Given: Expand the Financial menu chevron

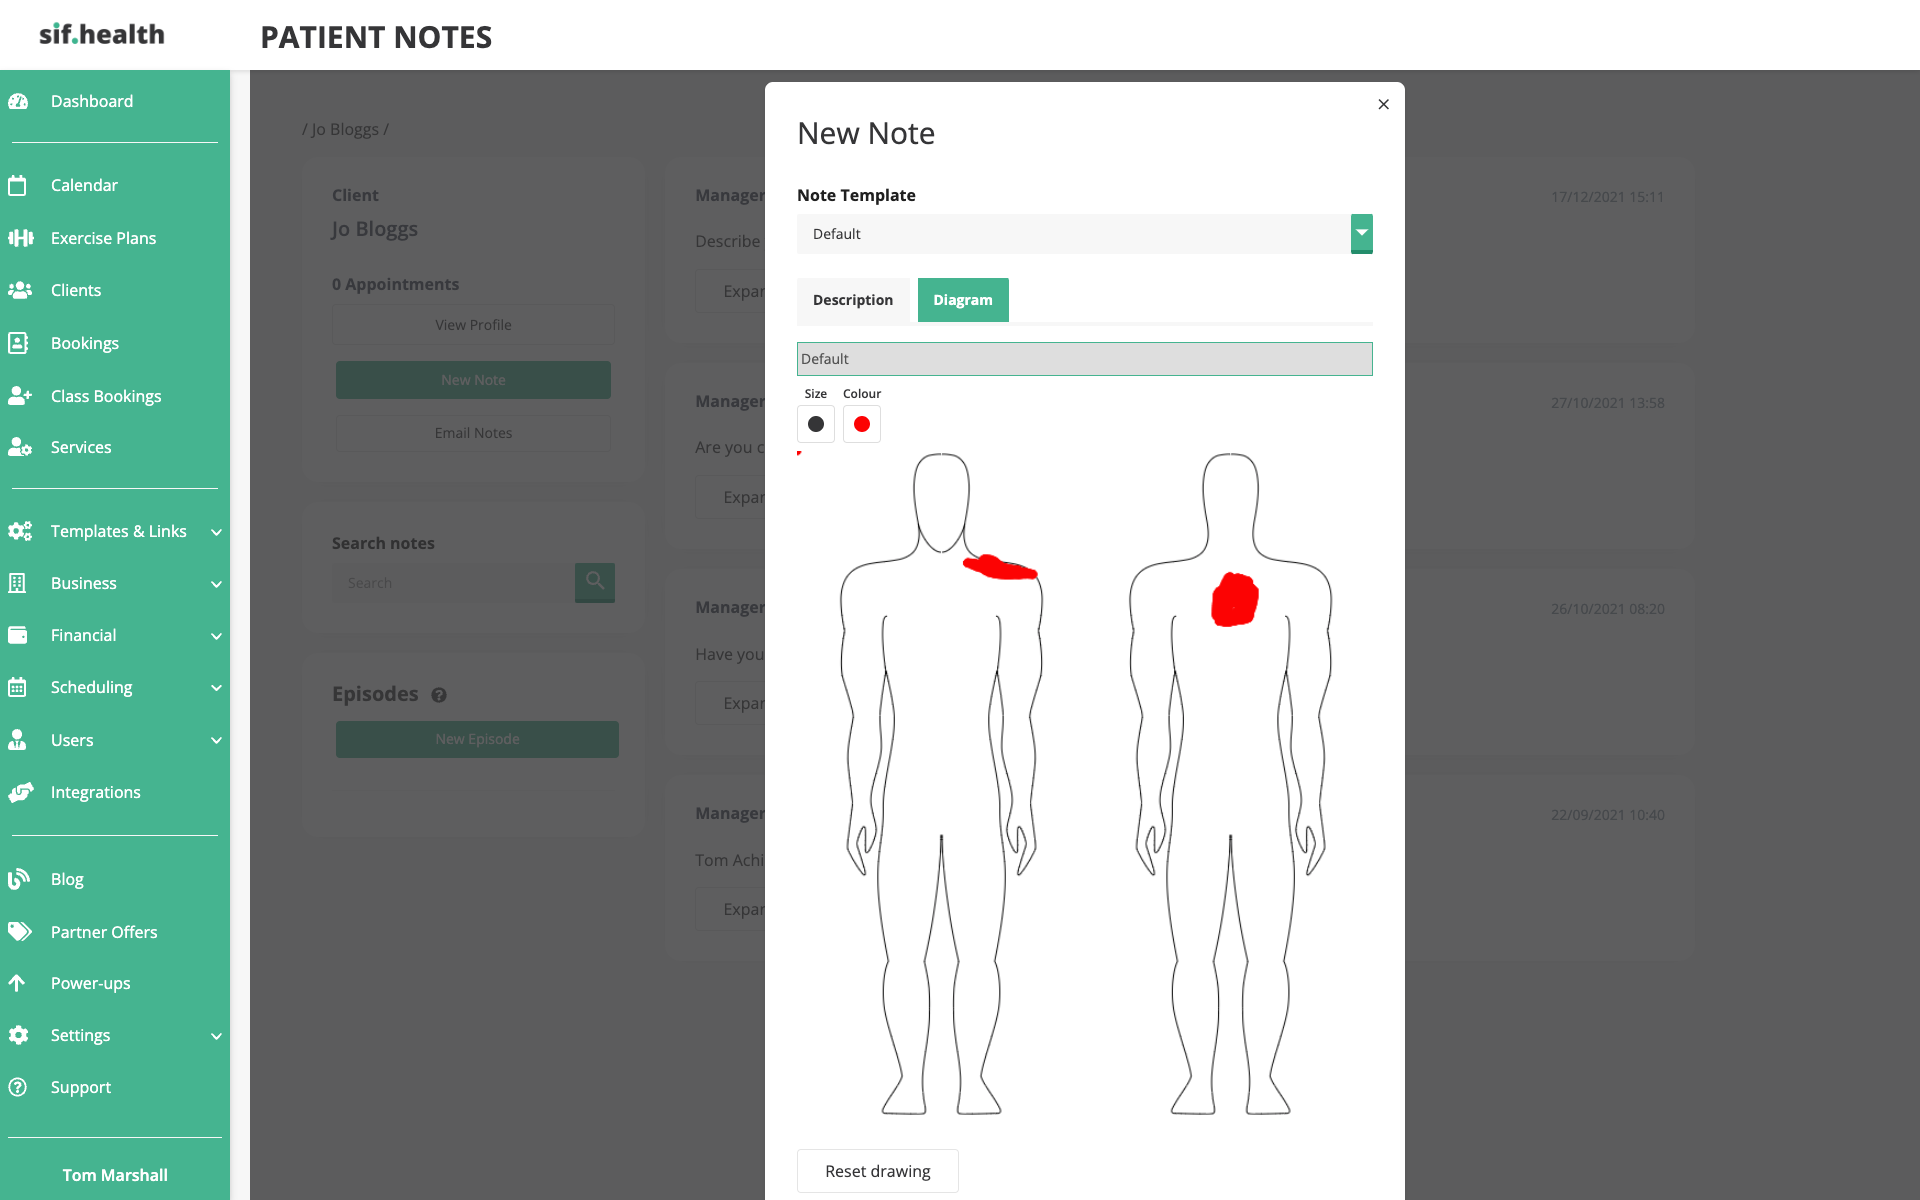Looking at the screenshot, I should (x=216, y=636).
